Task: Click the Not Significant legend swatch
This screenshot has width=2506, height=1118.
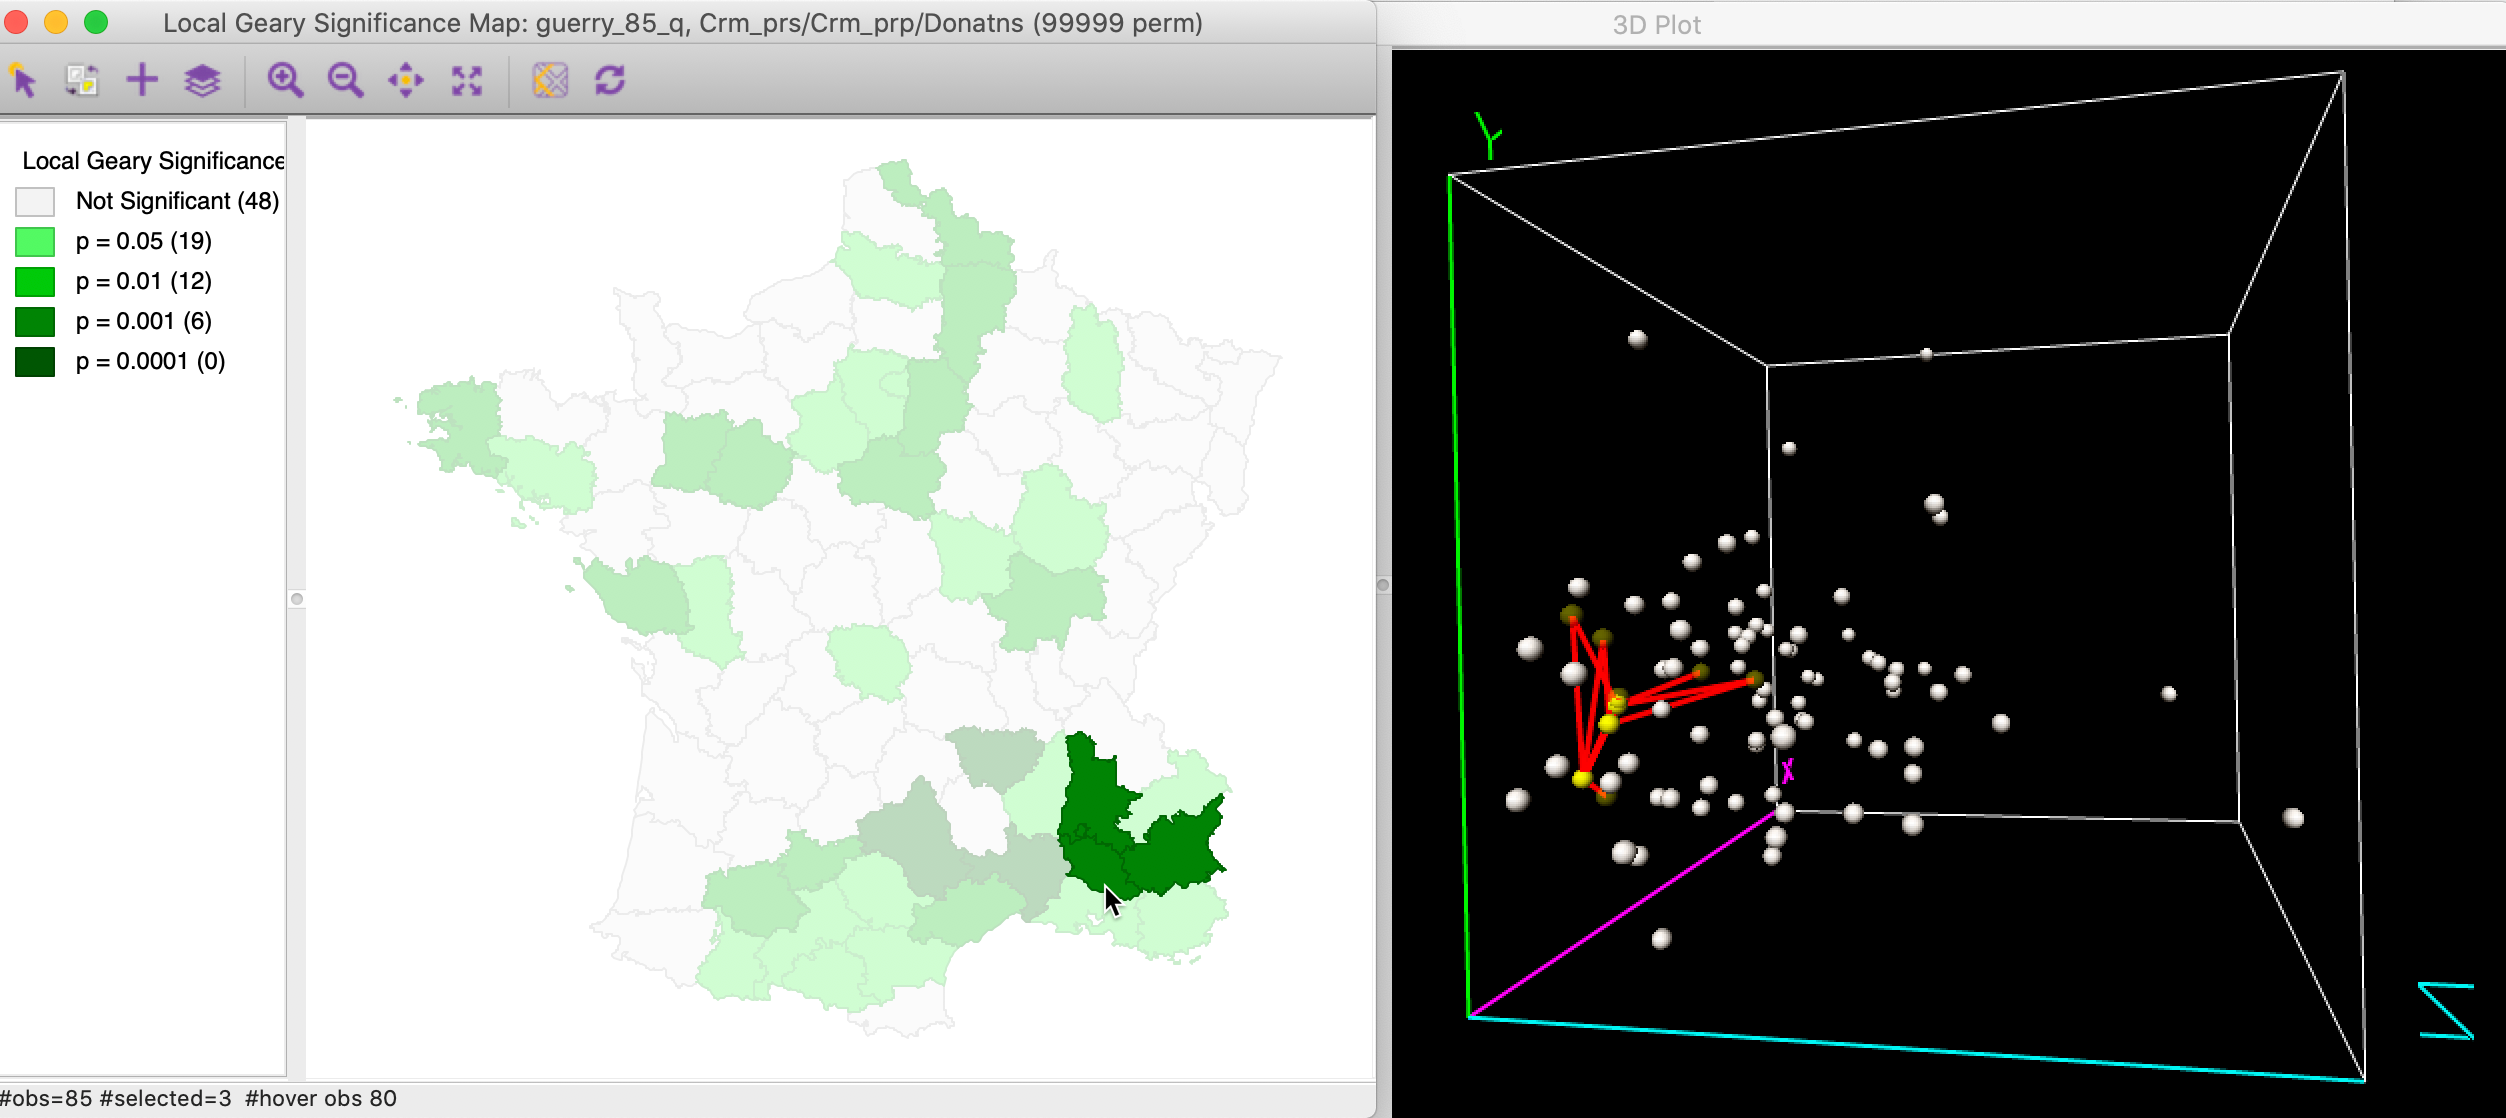Action: point(35,202)
